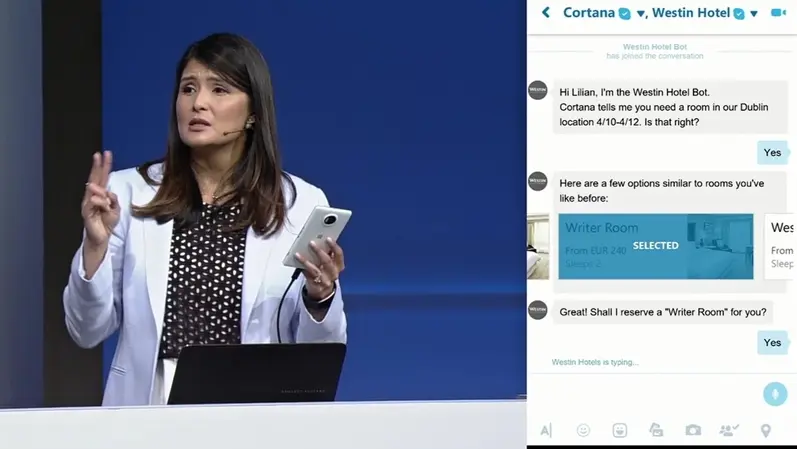Go back using the header arrow
Image resolution: width=797 pixels, height=449 pixels.
point(546,12)
